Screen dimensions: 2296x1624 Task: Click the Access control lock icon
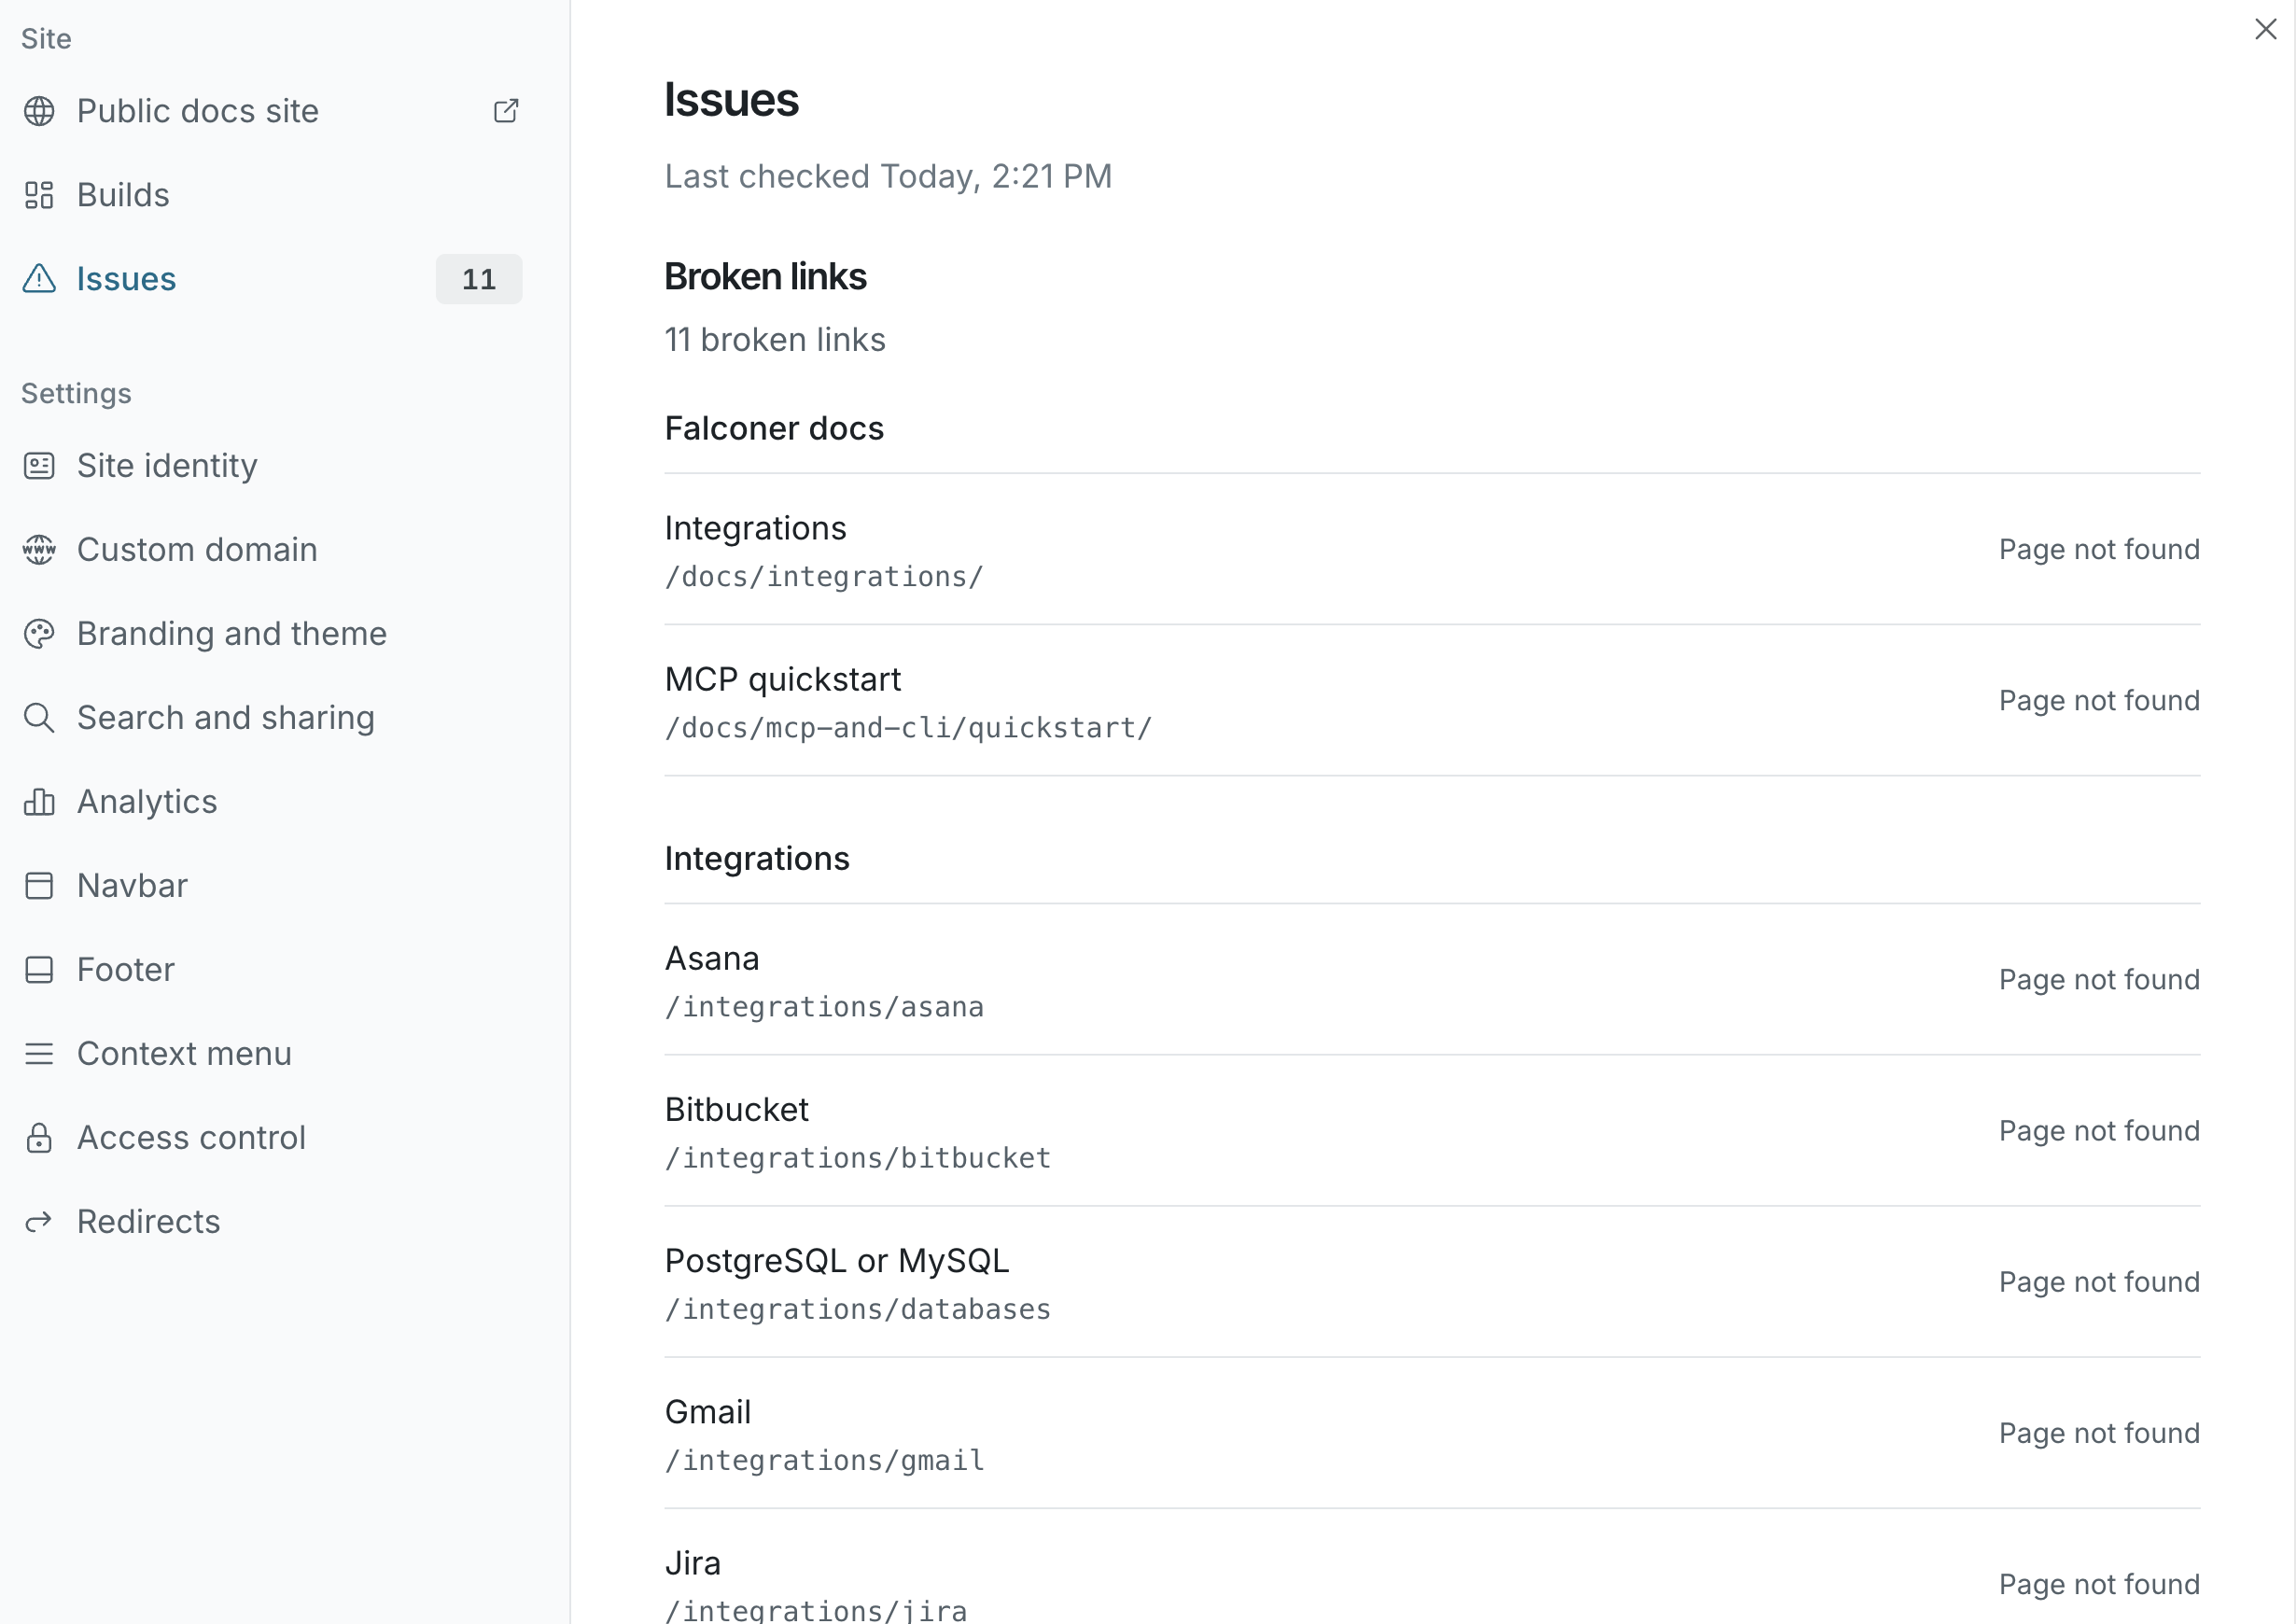pos(39,1138)
